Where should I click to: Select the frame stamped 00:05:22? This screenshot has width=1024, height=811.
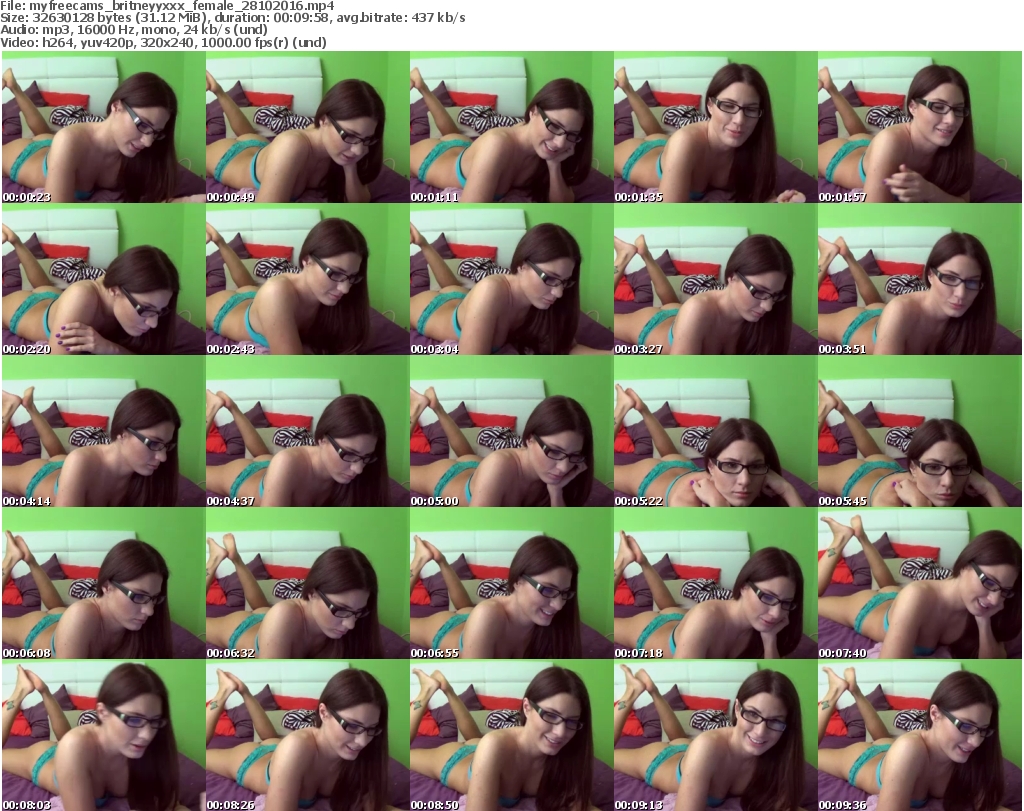tap(716, 431)
